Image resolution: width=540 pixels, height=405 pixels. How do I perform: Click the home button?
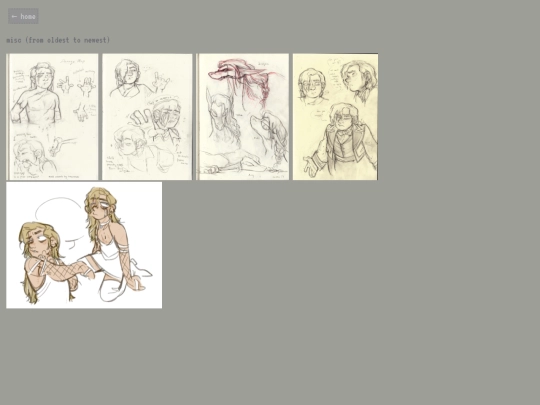tap(23, 16)
